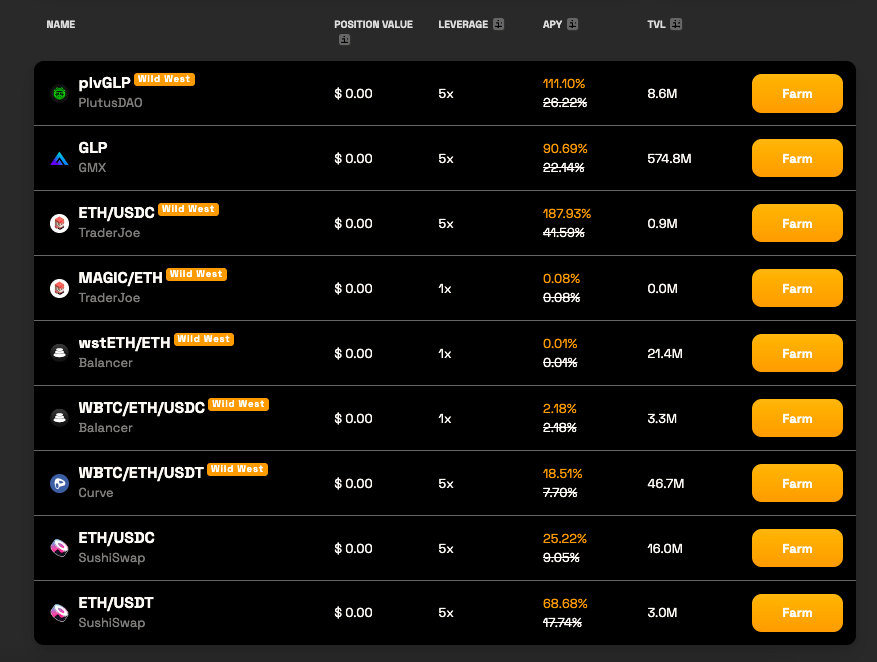Select the Curve protocol label
877x662 pixels.
96,493
